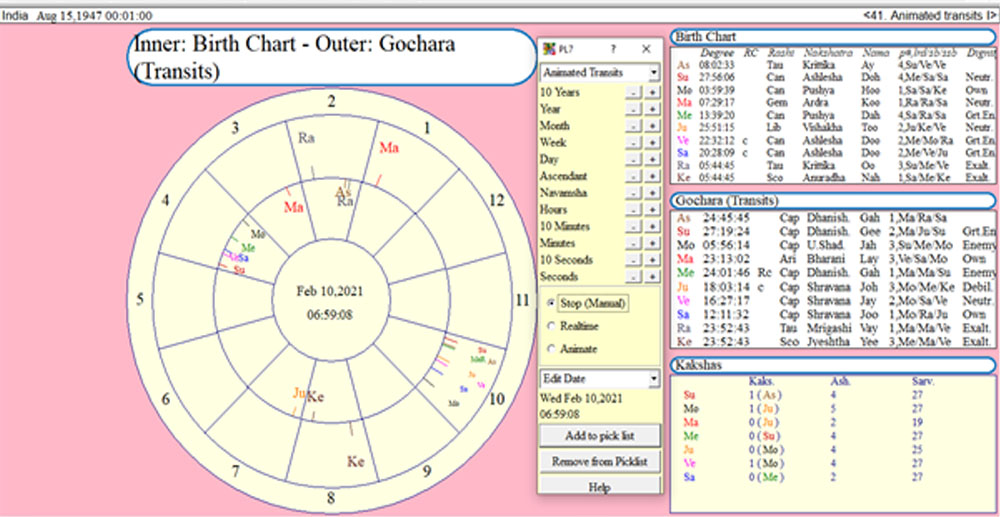Click the PL7 app icon in the dialog title bar

pos(547,49)
